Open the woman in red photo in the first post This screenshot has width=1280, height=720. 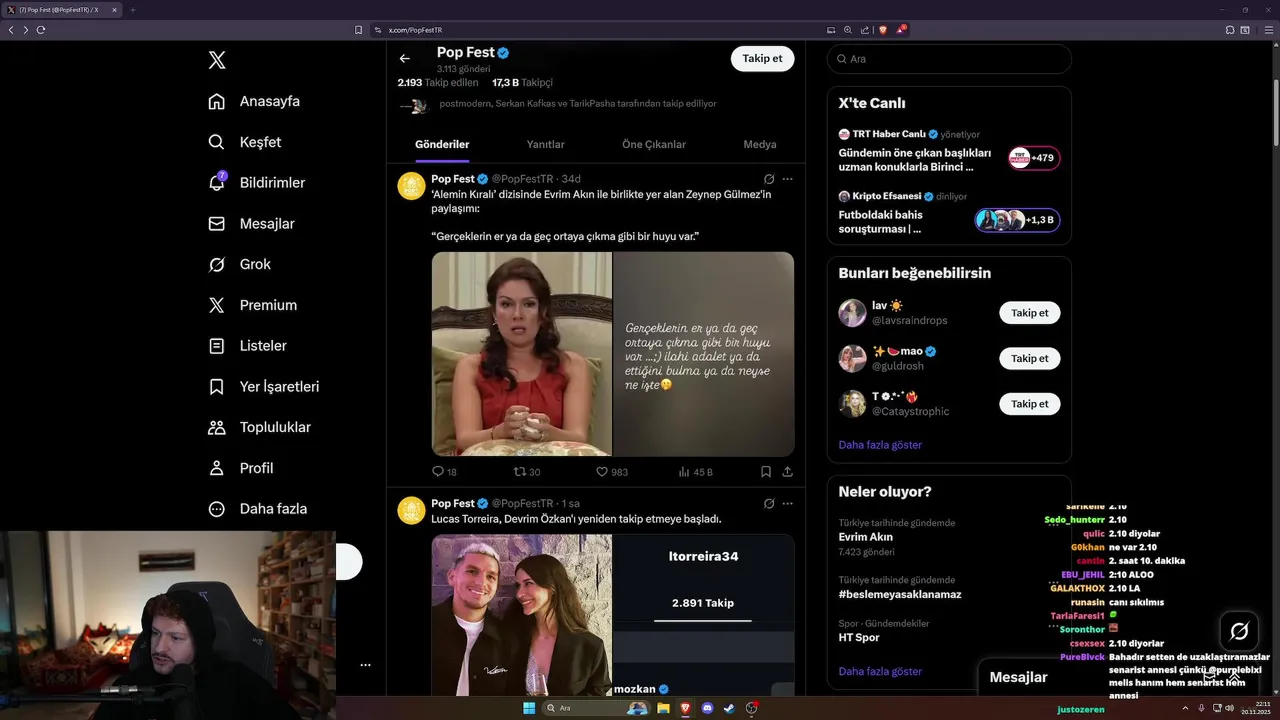click(x=521, y=354)
